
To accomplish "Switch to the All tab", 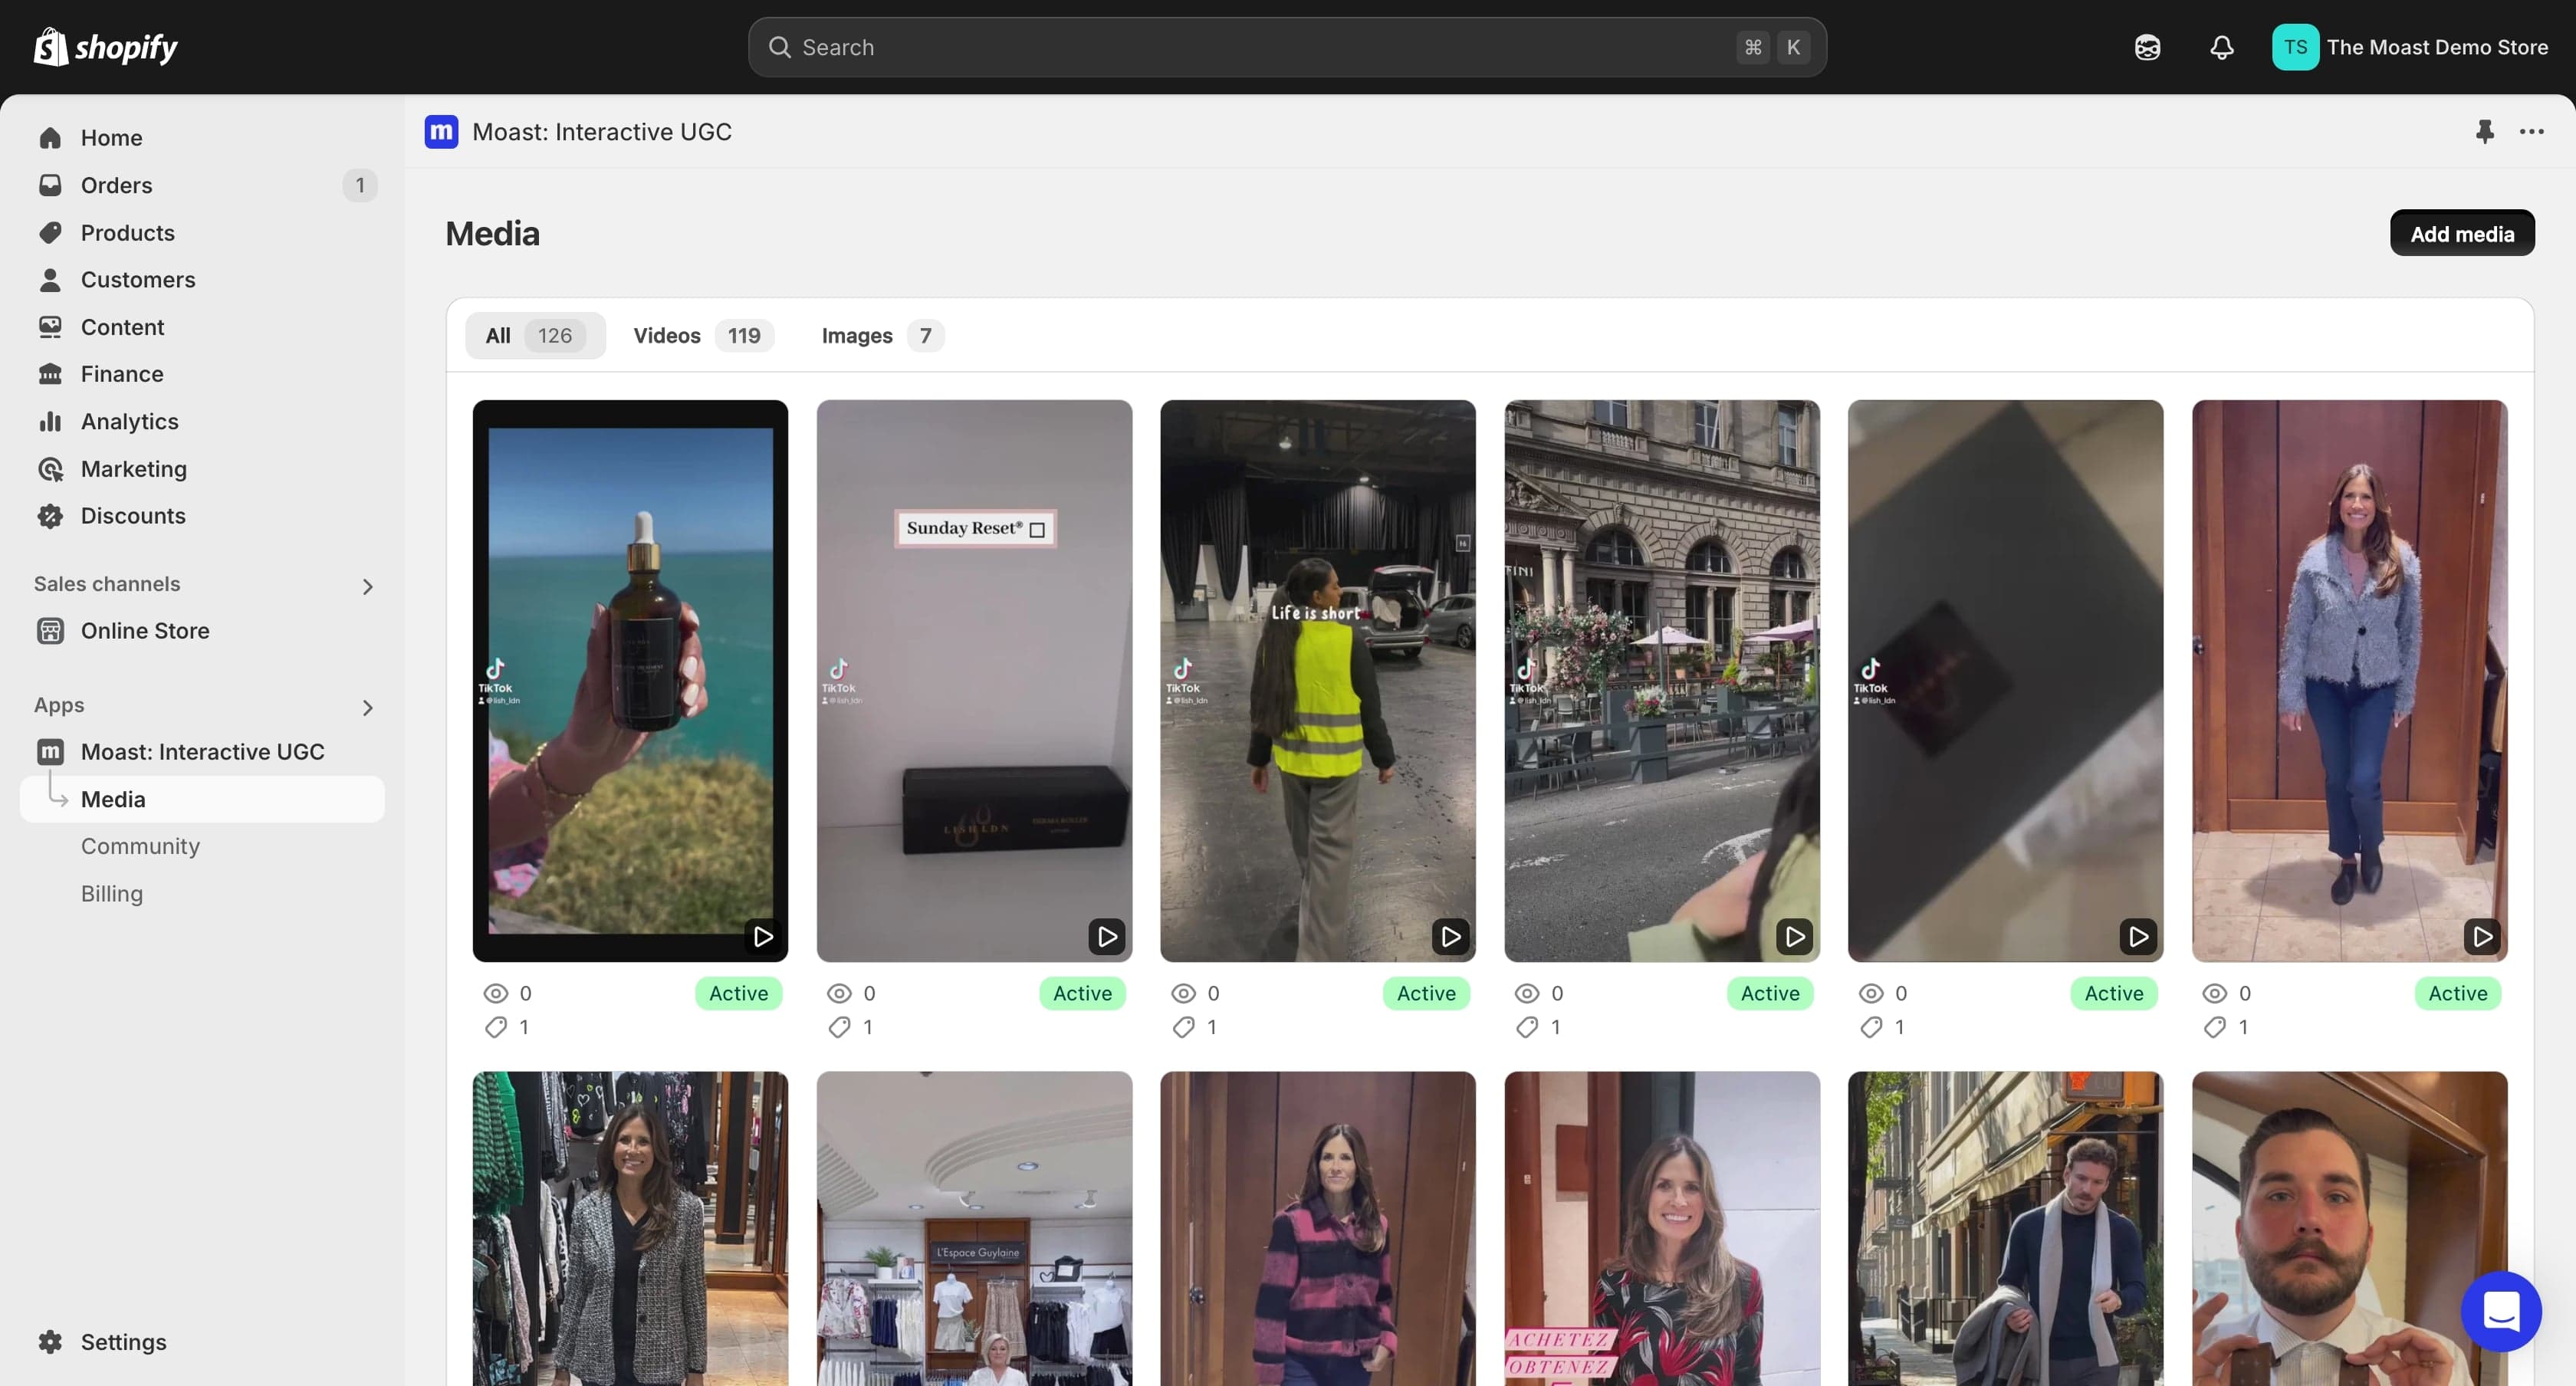I will click(535, 336).
